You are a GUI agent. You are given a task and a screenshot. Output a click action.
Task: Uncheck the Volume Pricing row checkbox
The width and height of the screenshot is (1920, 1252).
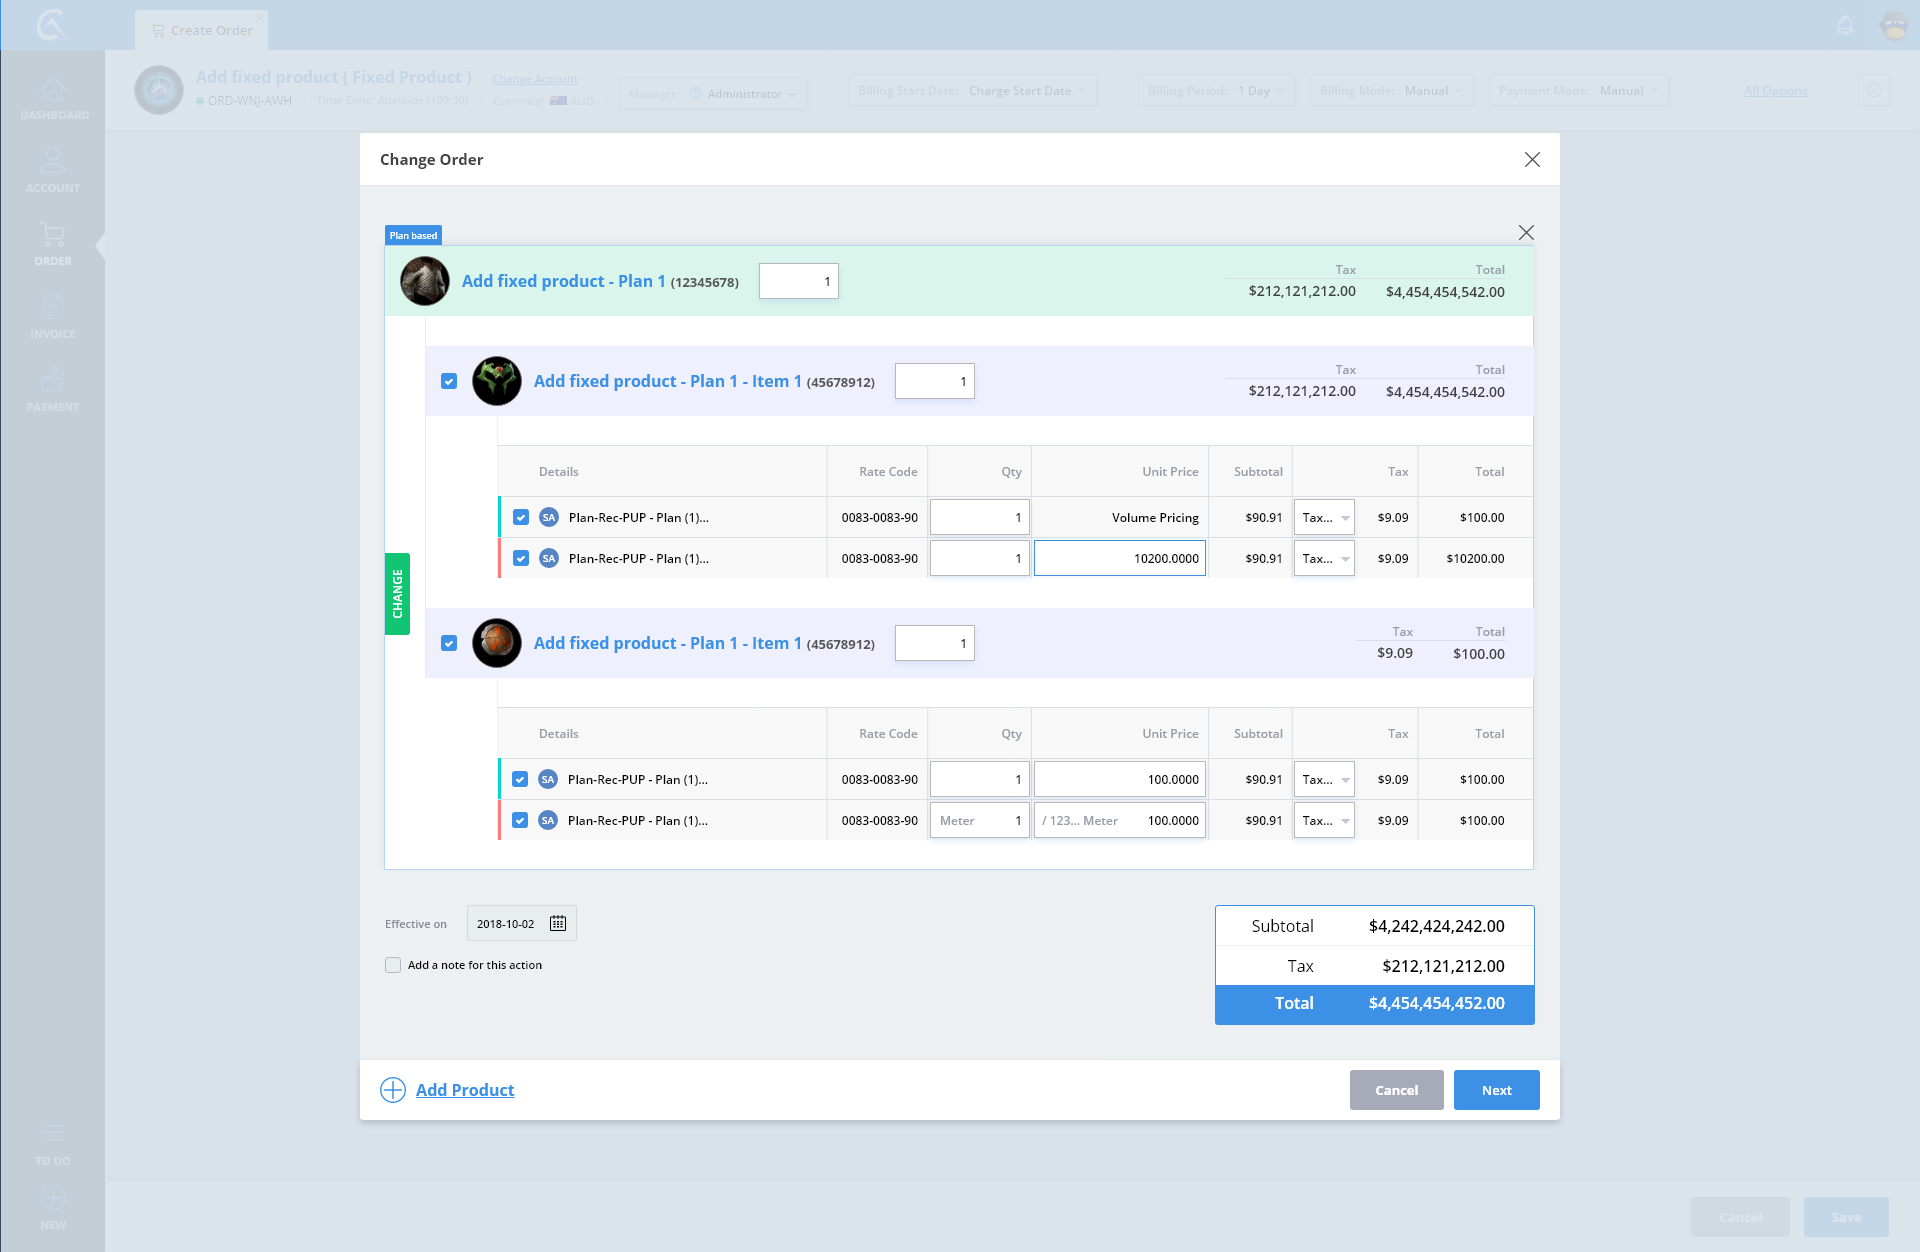click(x=521, y=517)
